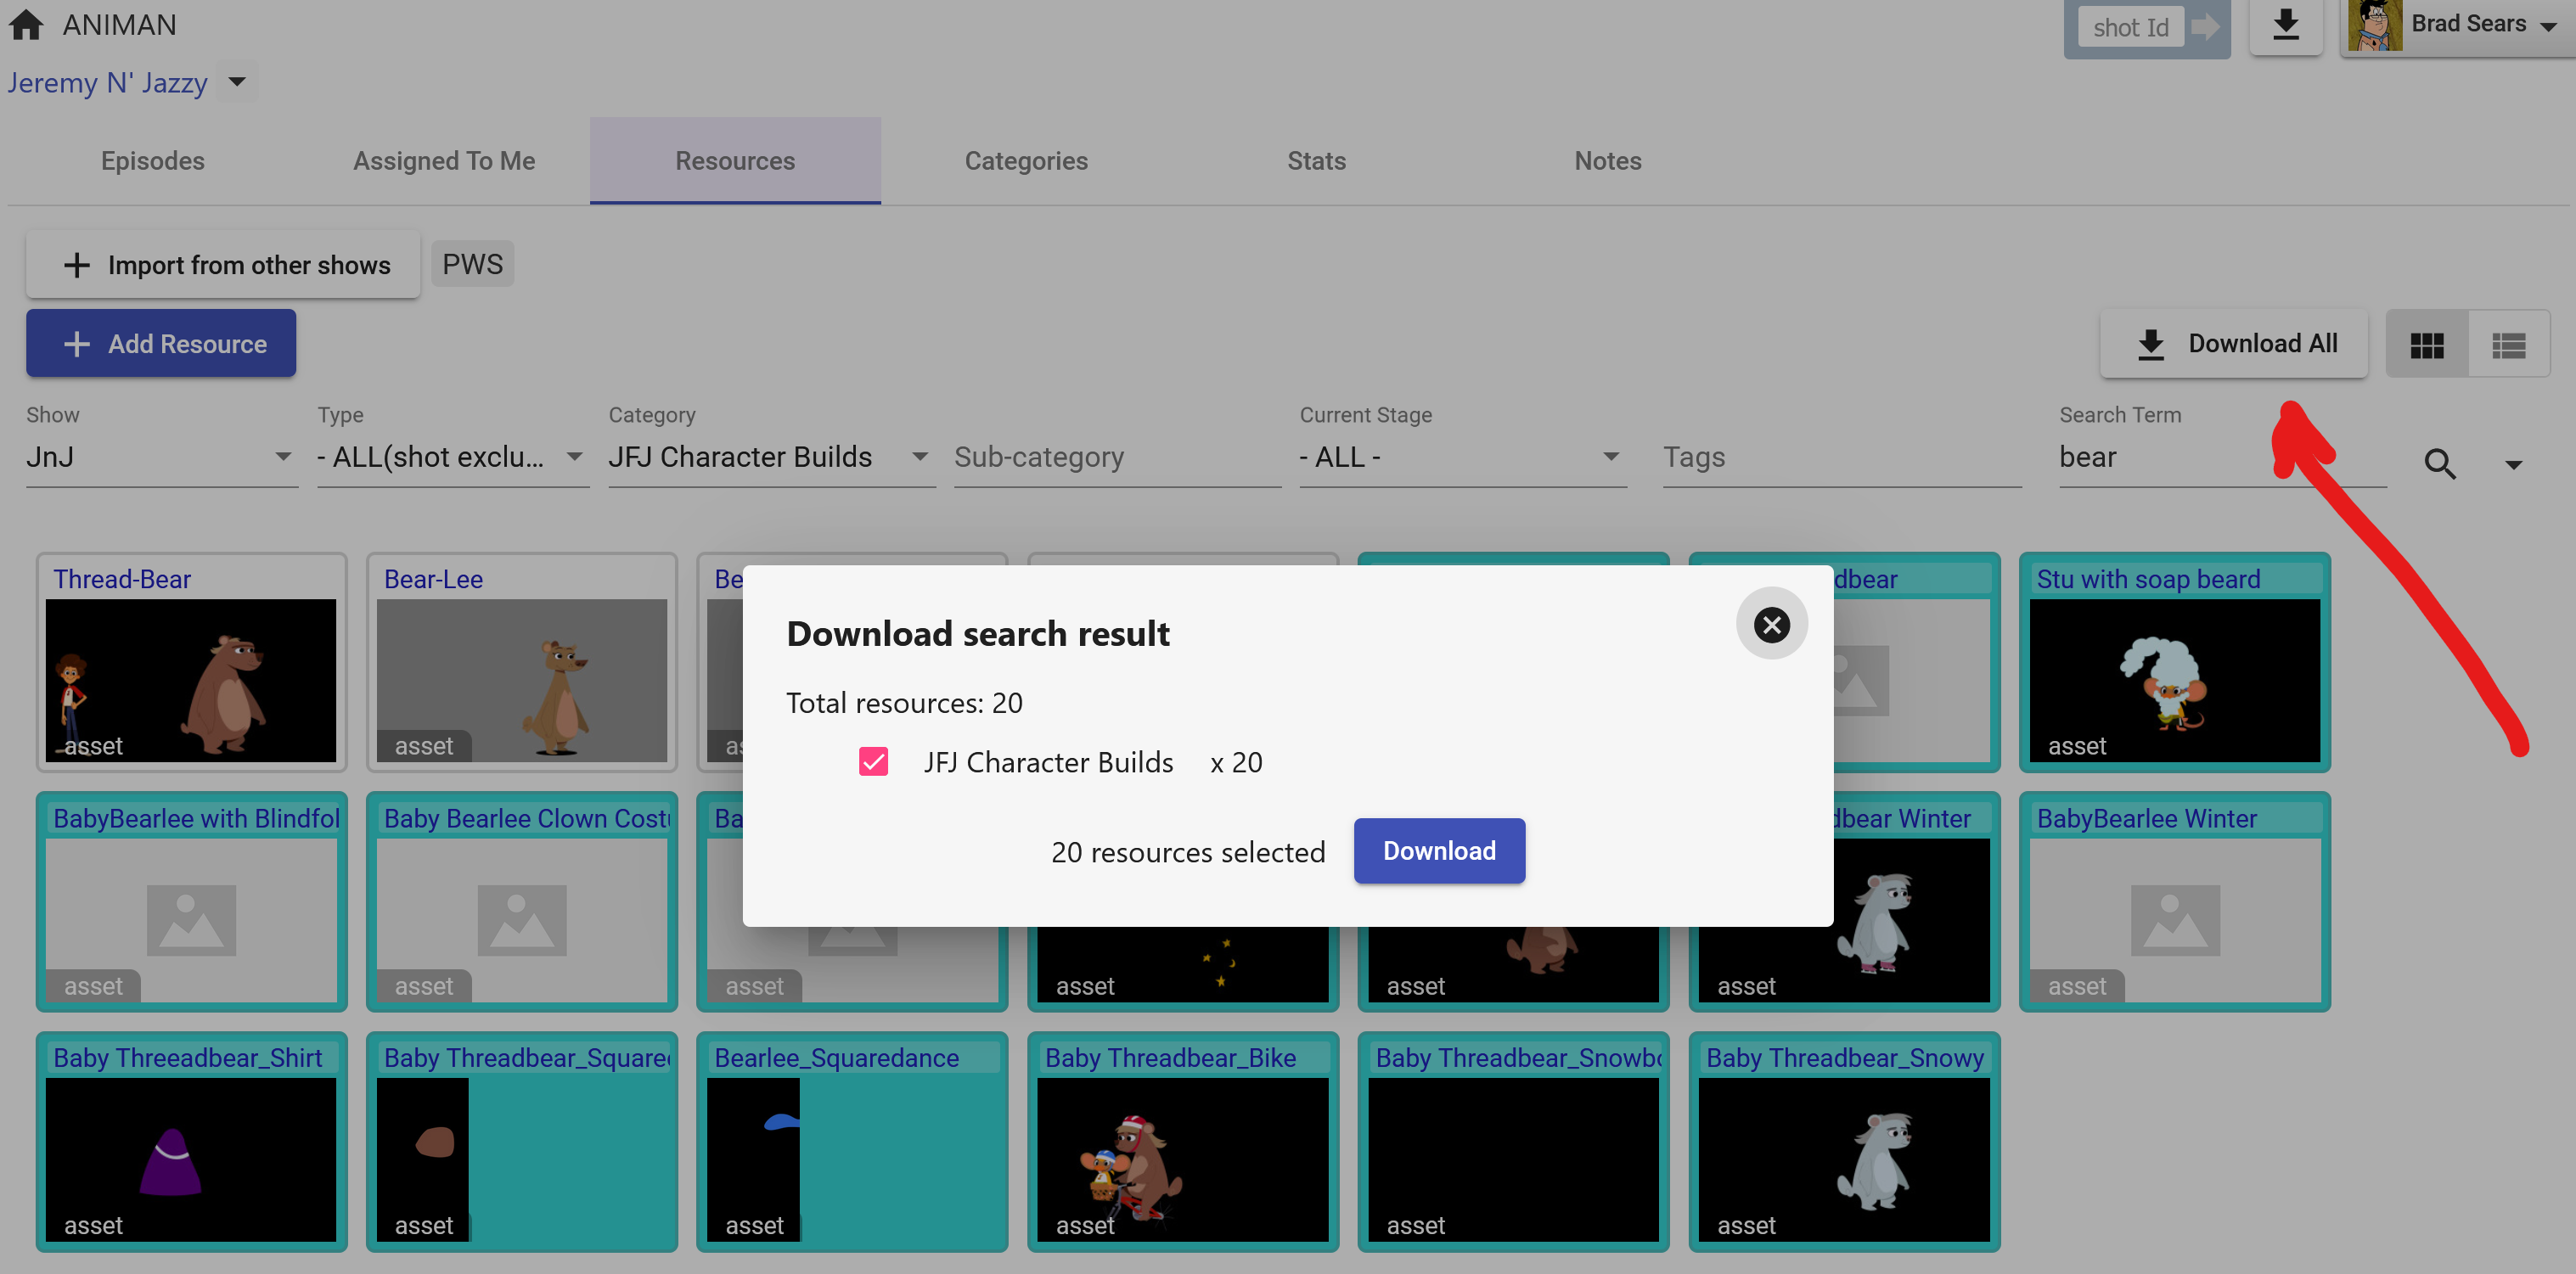The image size is (2576, 1274).
Task: Click Brad Sears user avatar
Action: [x=2375, y=24]
